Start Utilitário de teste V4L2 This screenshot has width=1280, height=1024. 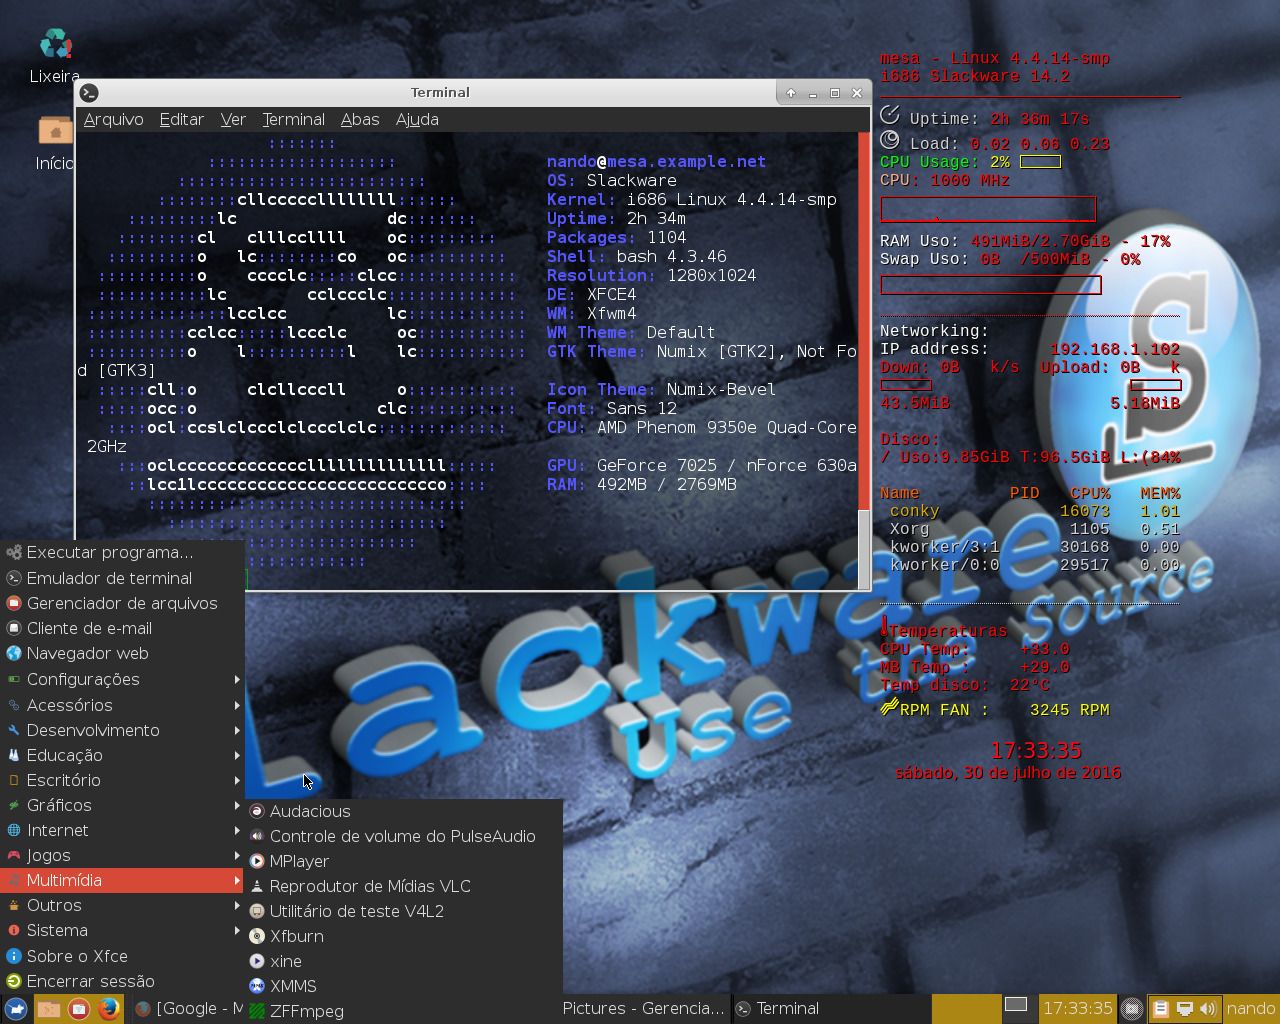(404, 911)
